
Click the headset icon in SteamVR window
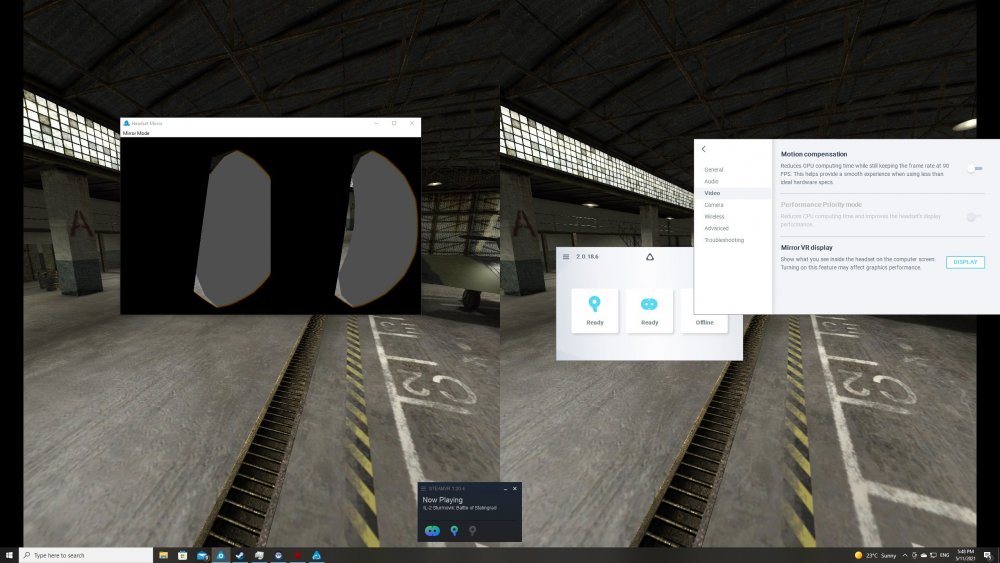432,530
